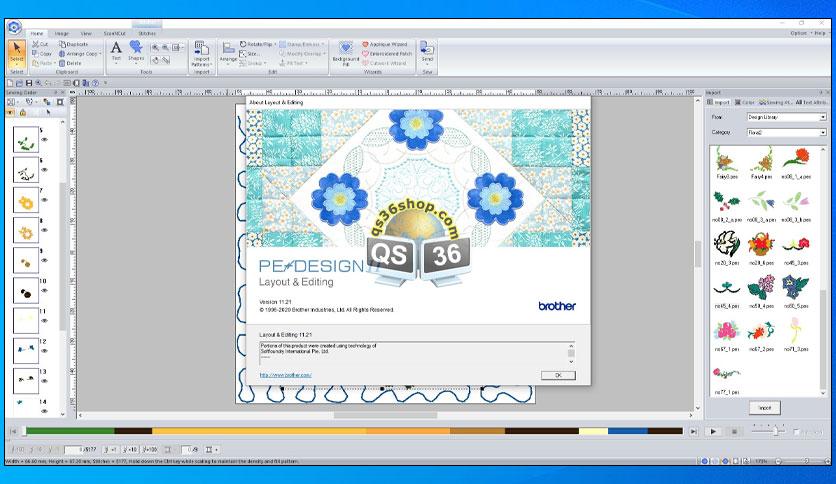Screen dimensions: 836x484
Task: Click the green segment of thread color bar
Action: (70, 431)
